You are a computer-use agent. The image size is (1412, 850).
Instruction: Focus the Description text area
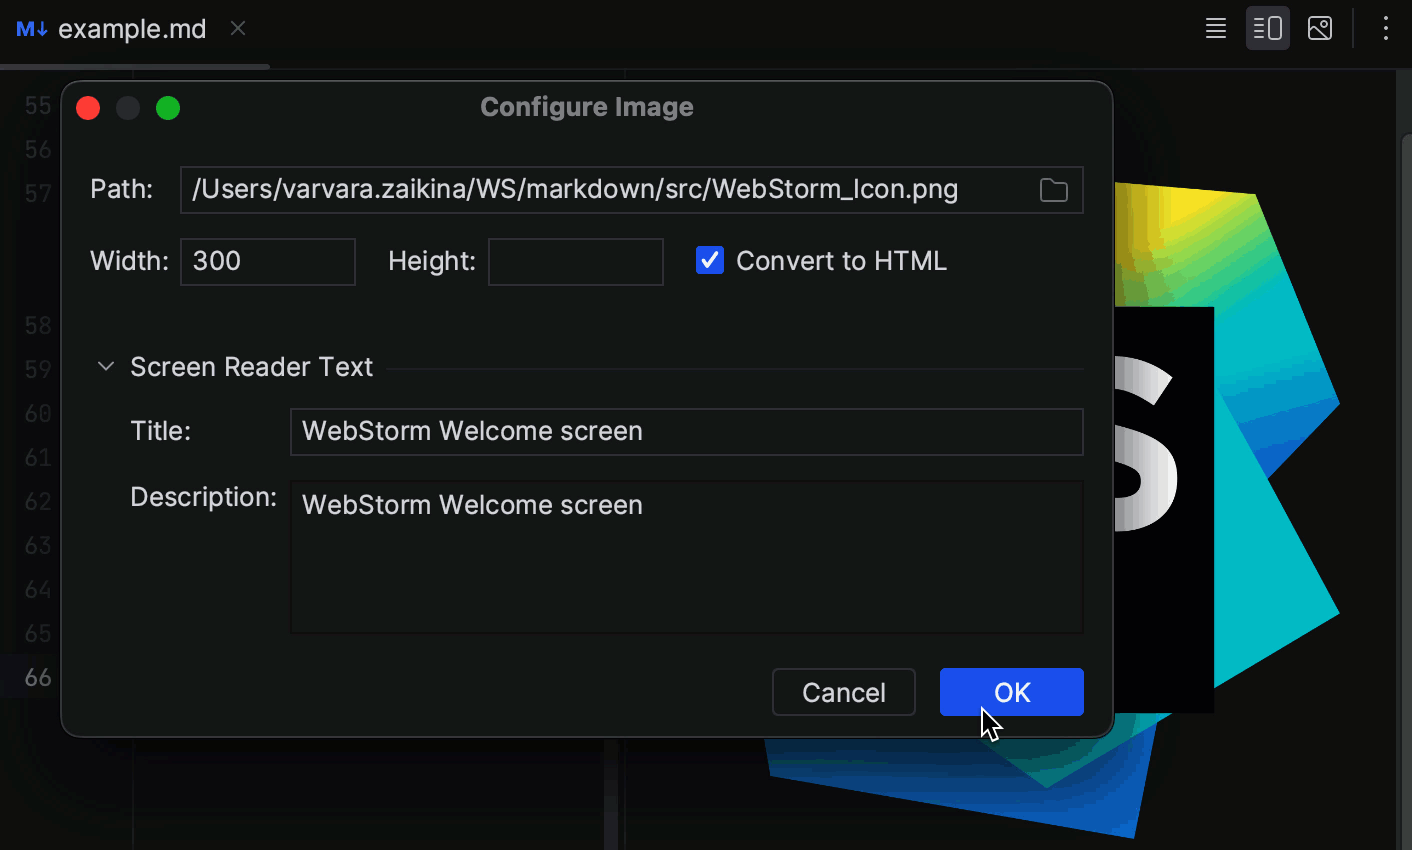pyautogui.click(x=686, y=557)
